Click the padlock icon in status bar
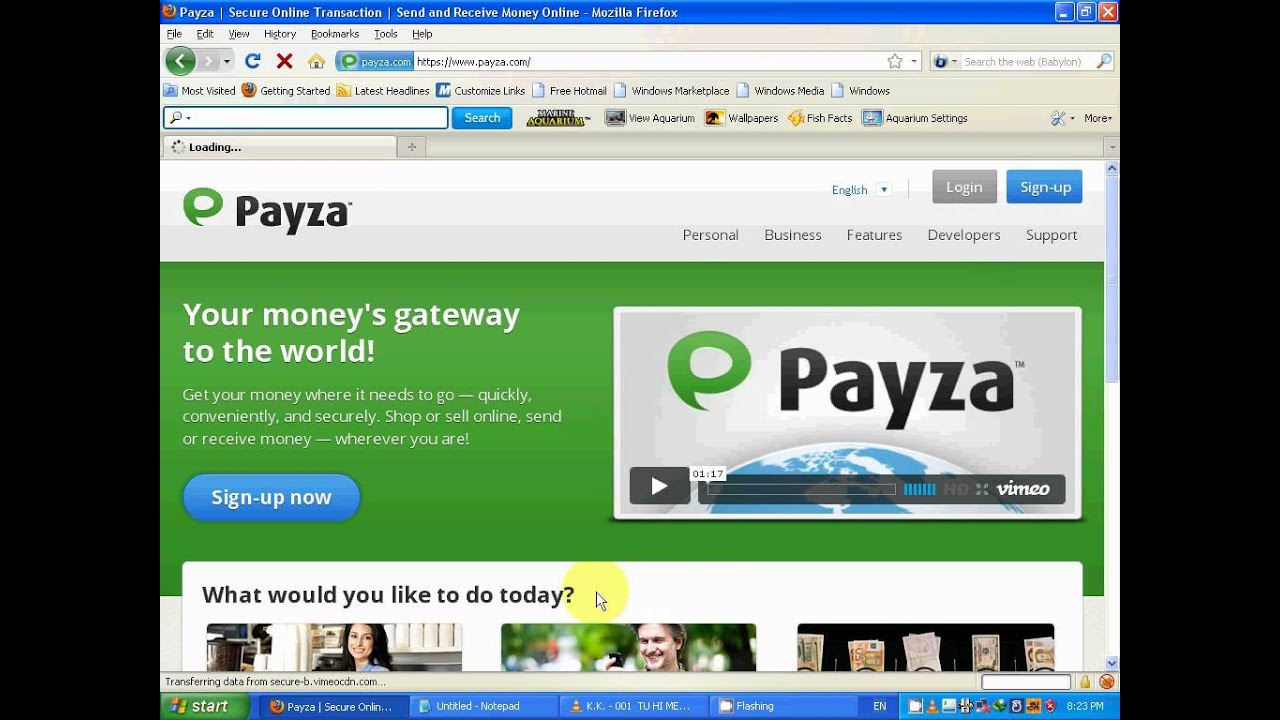Screen dimensions: 1280x720 (1085, 682)
